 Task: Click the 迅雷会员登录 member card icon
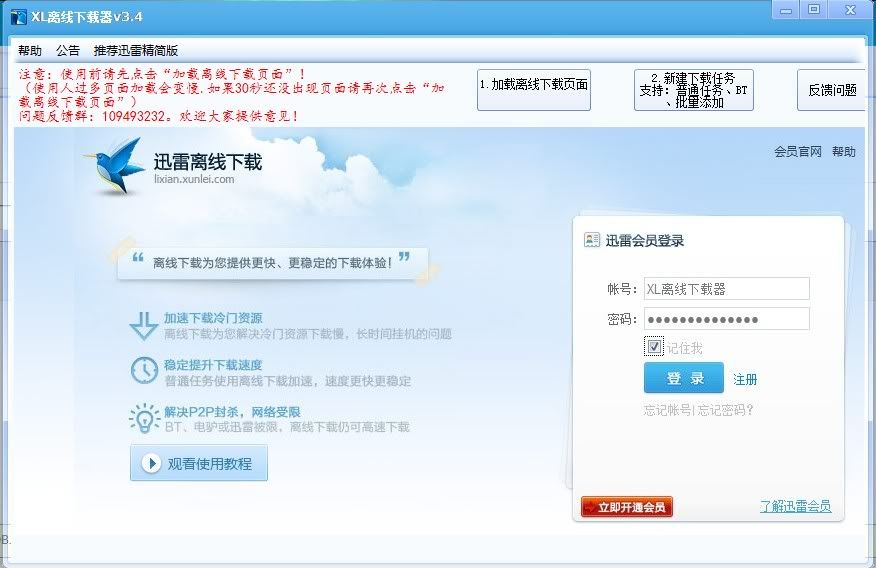pyautogui.click(x=592, y=240)
